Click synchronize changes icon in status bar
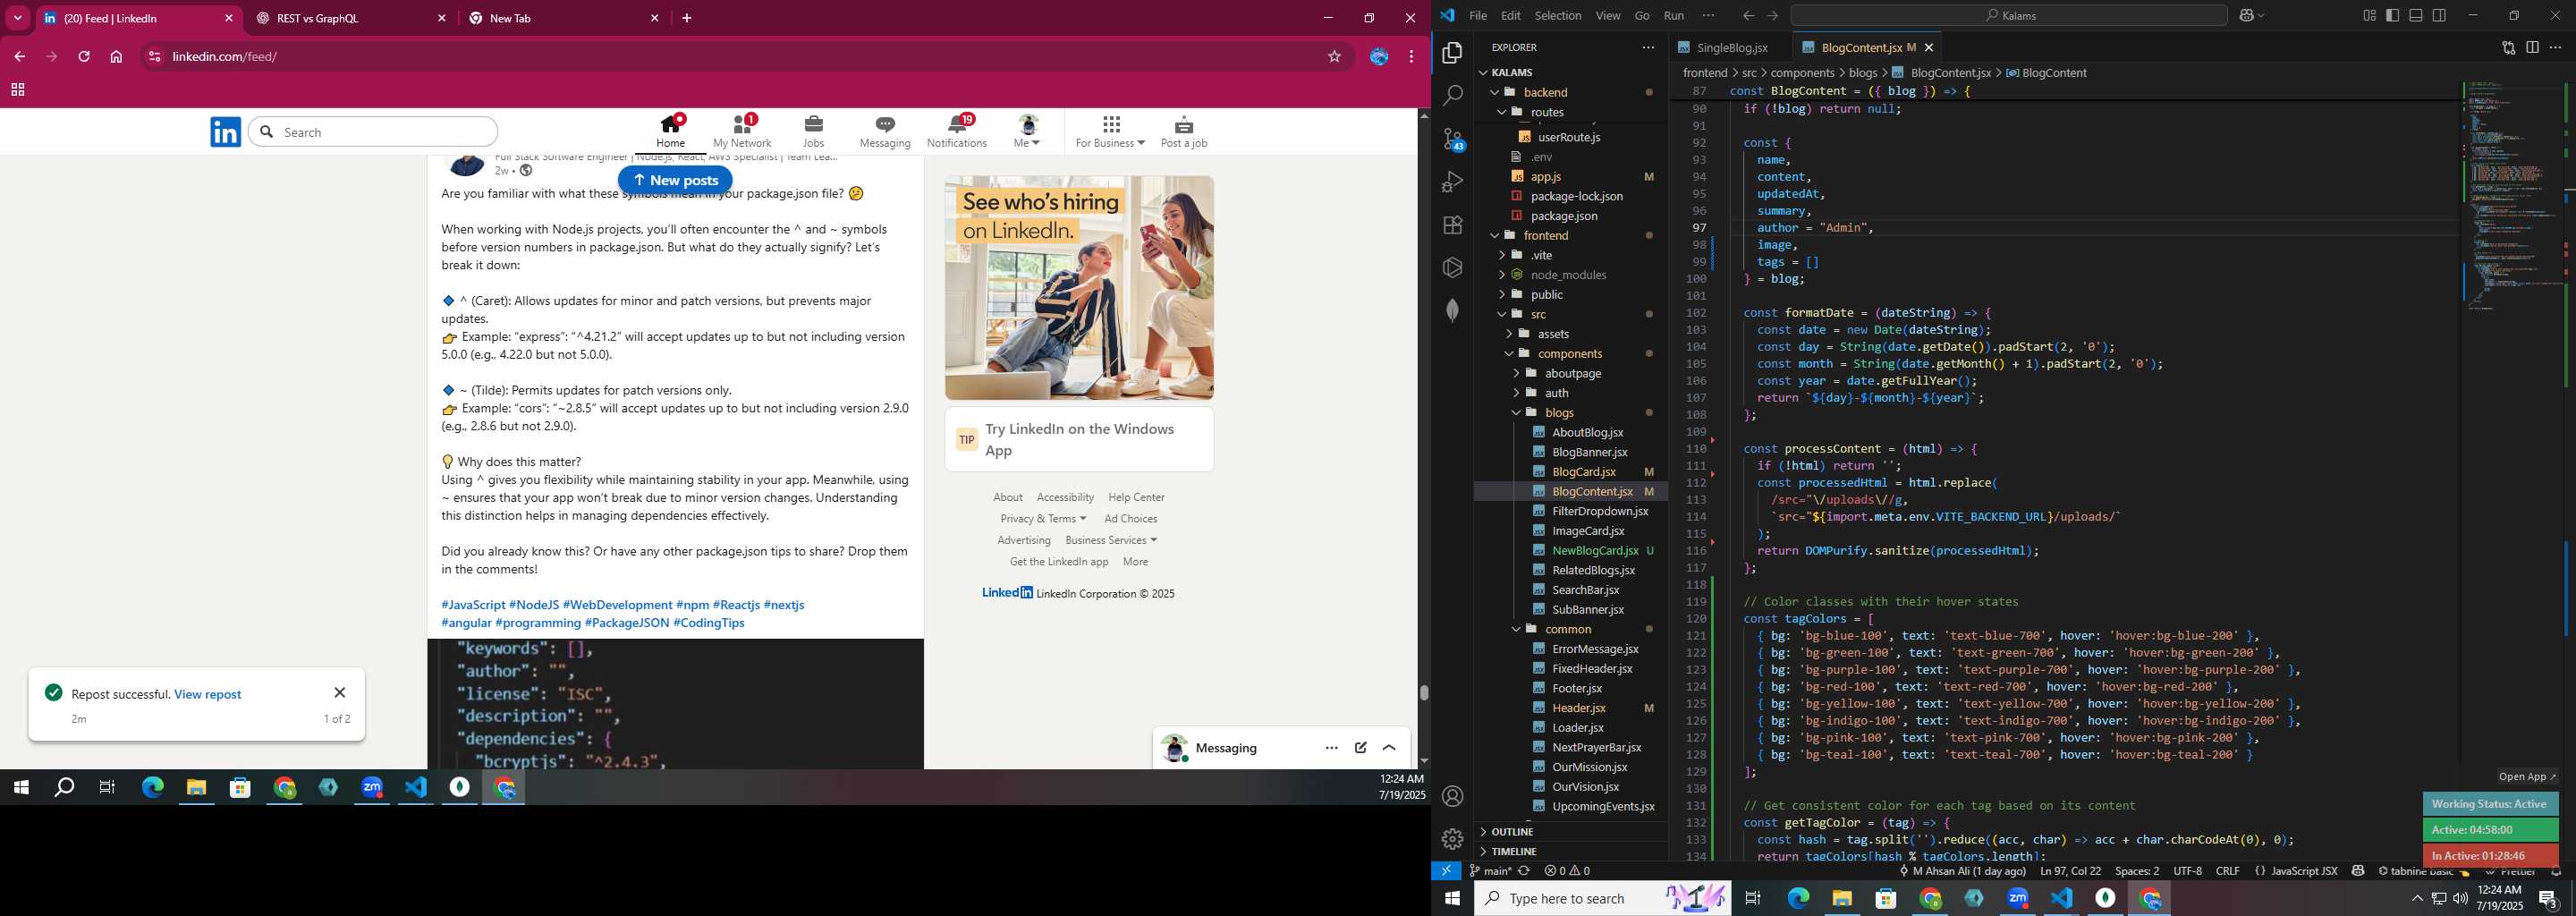 point(1524,871)
